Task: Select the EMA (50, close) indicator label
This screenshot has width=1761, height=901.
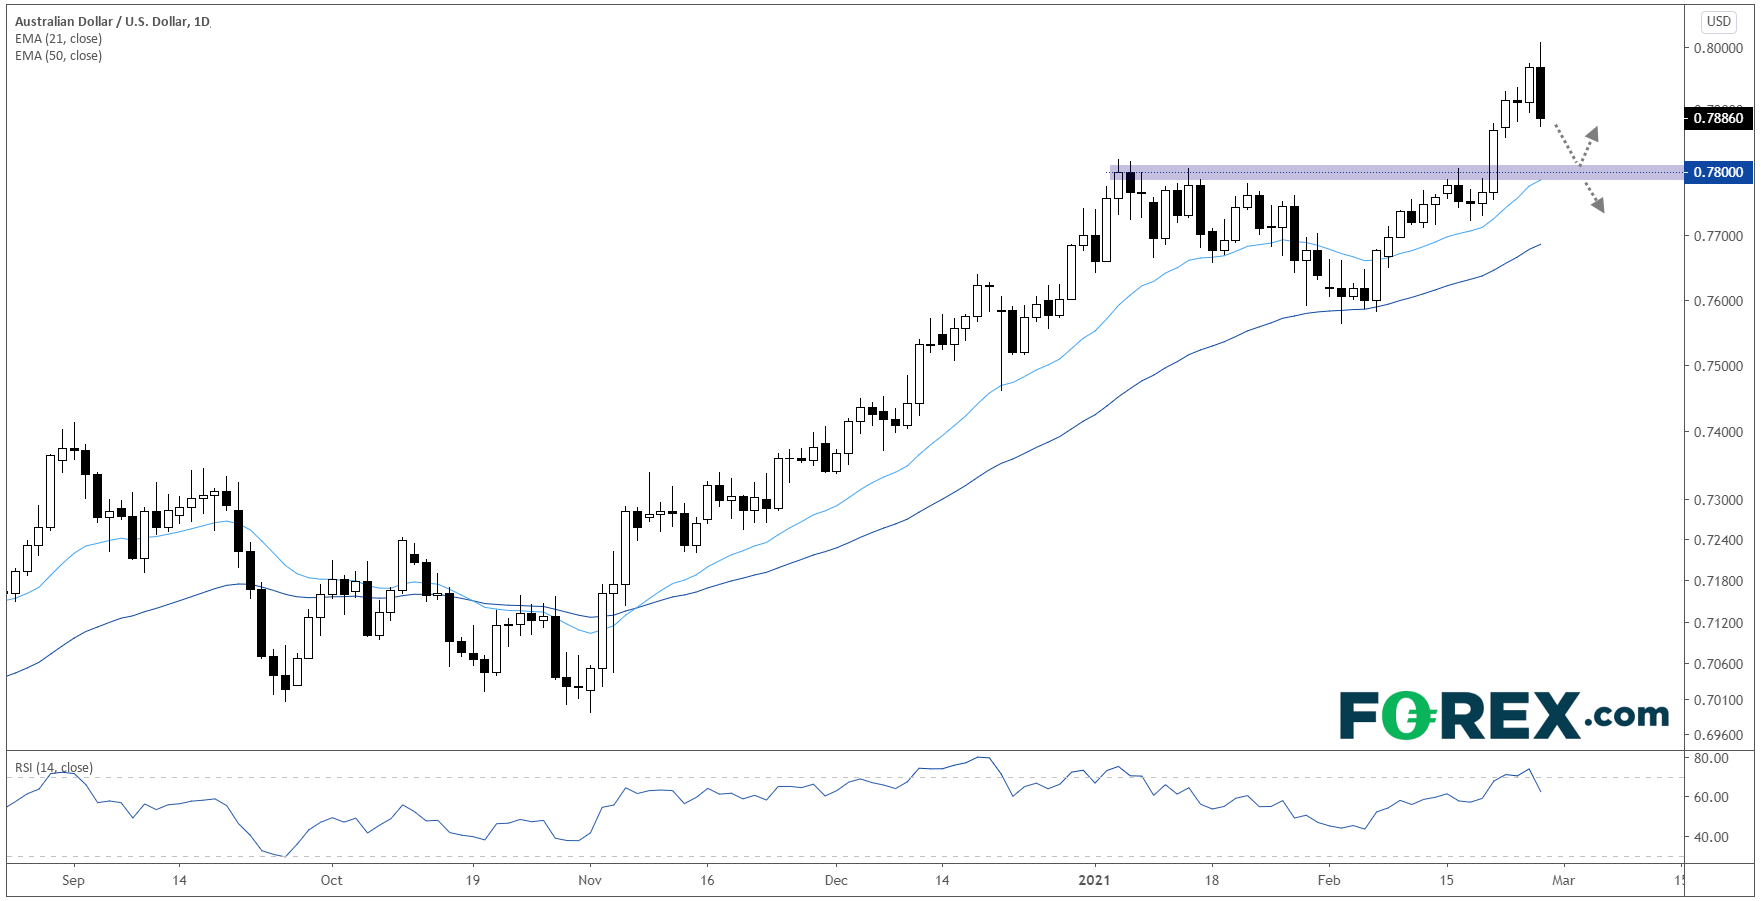Action: 58,56
